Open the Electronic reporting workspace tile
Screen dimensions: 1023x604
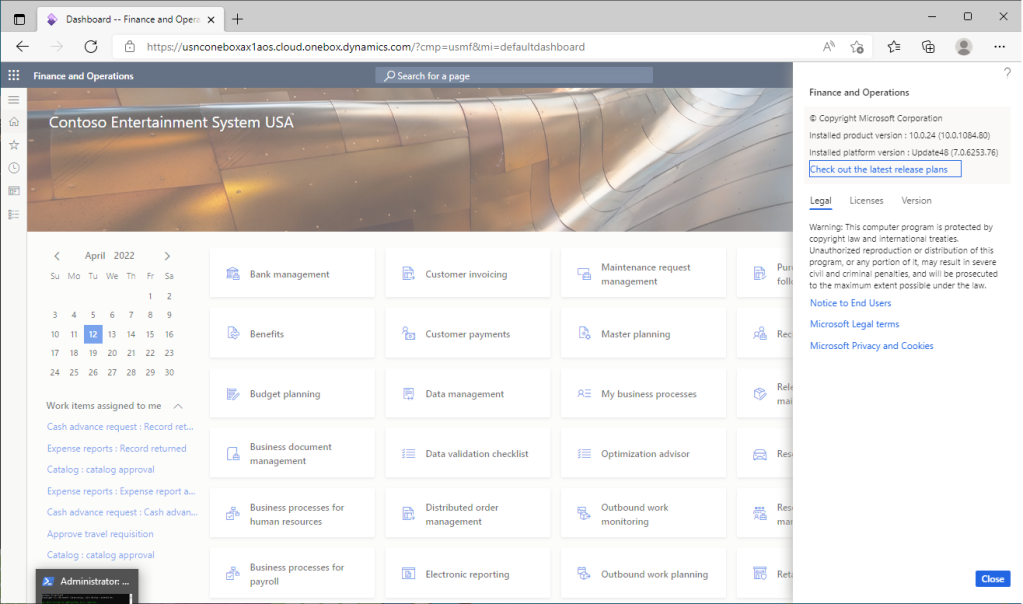click(468, 574)
